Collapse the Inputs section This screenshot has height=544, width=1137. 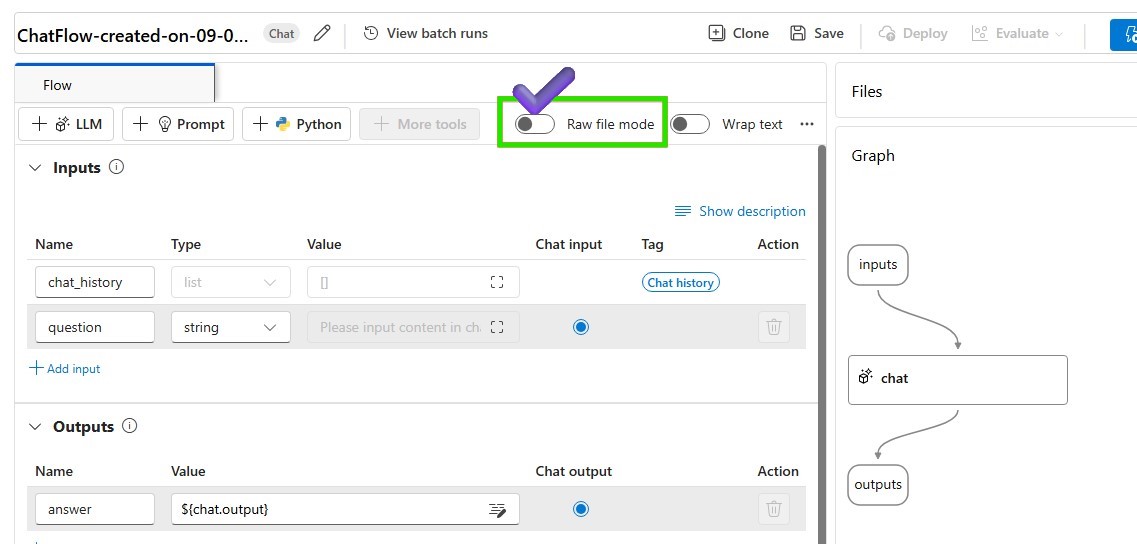[x=36, y=168]
